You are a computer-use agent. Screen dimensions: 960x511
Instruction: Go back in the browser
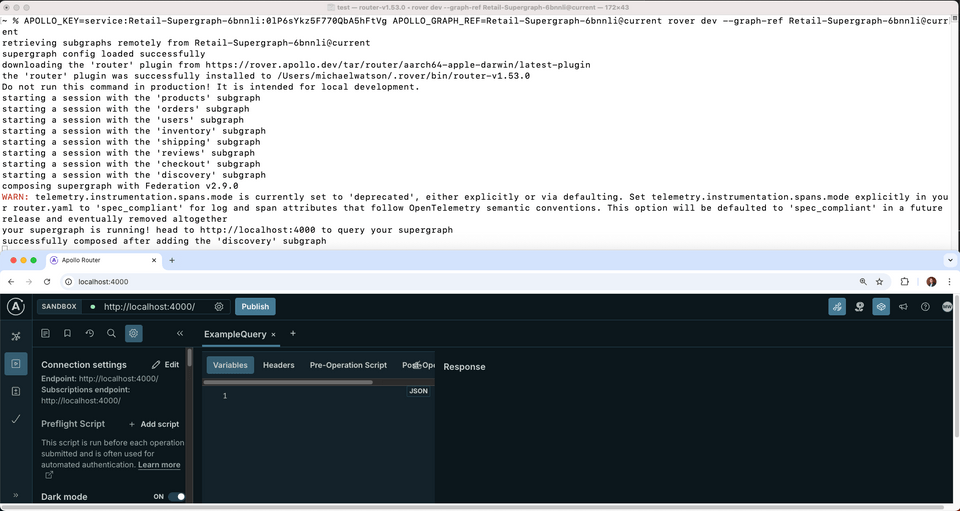[11, 282]
